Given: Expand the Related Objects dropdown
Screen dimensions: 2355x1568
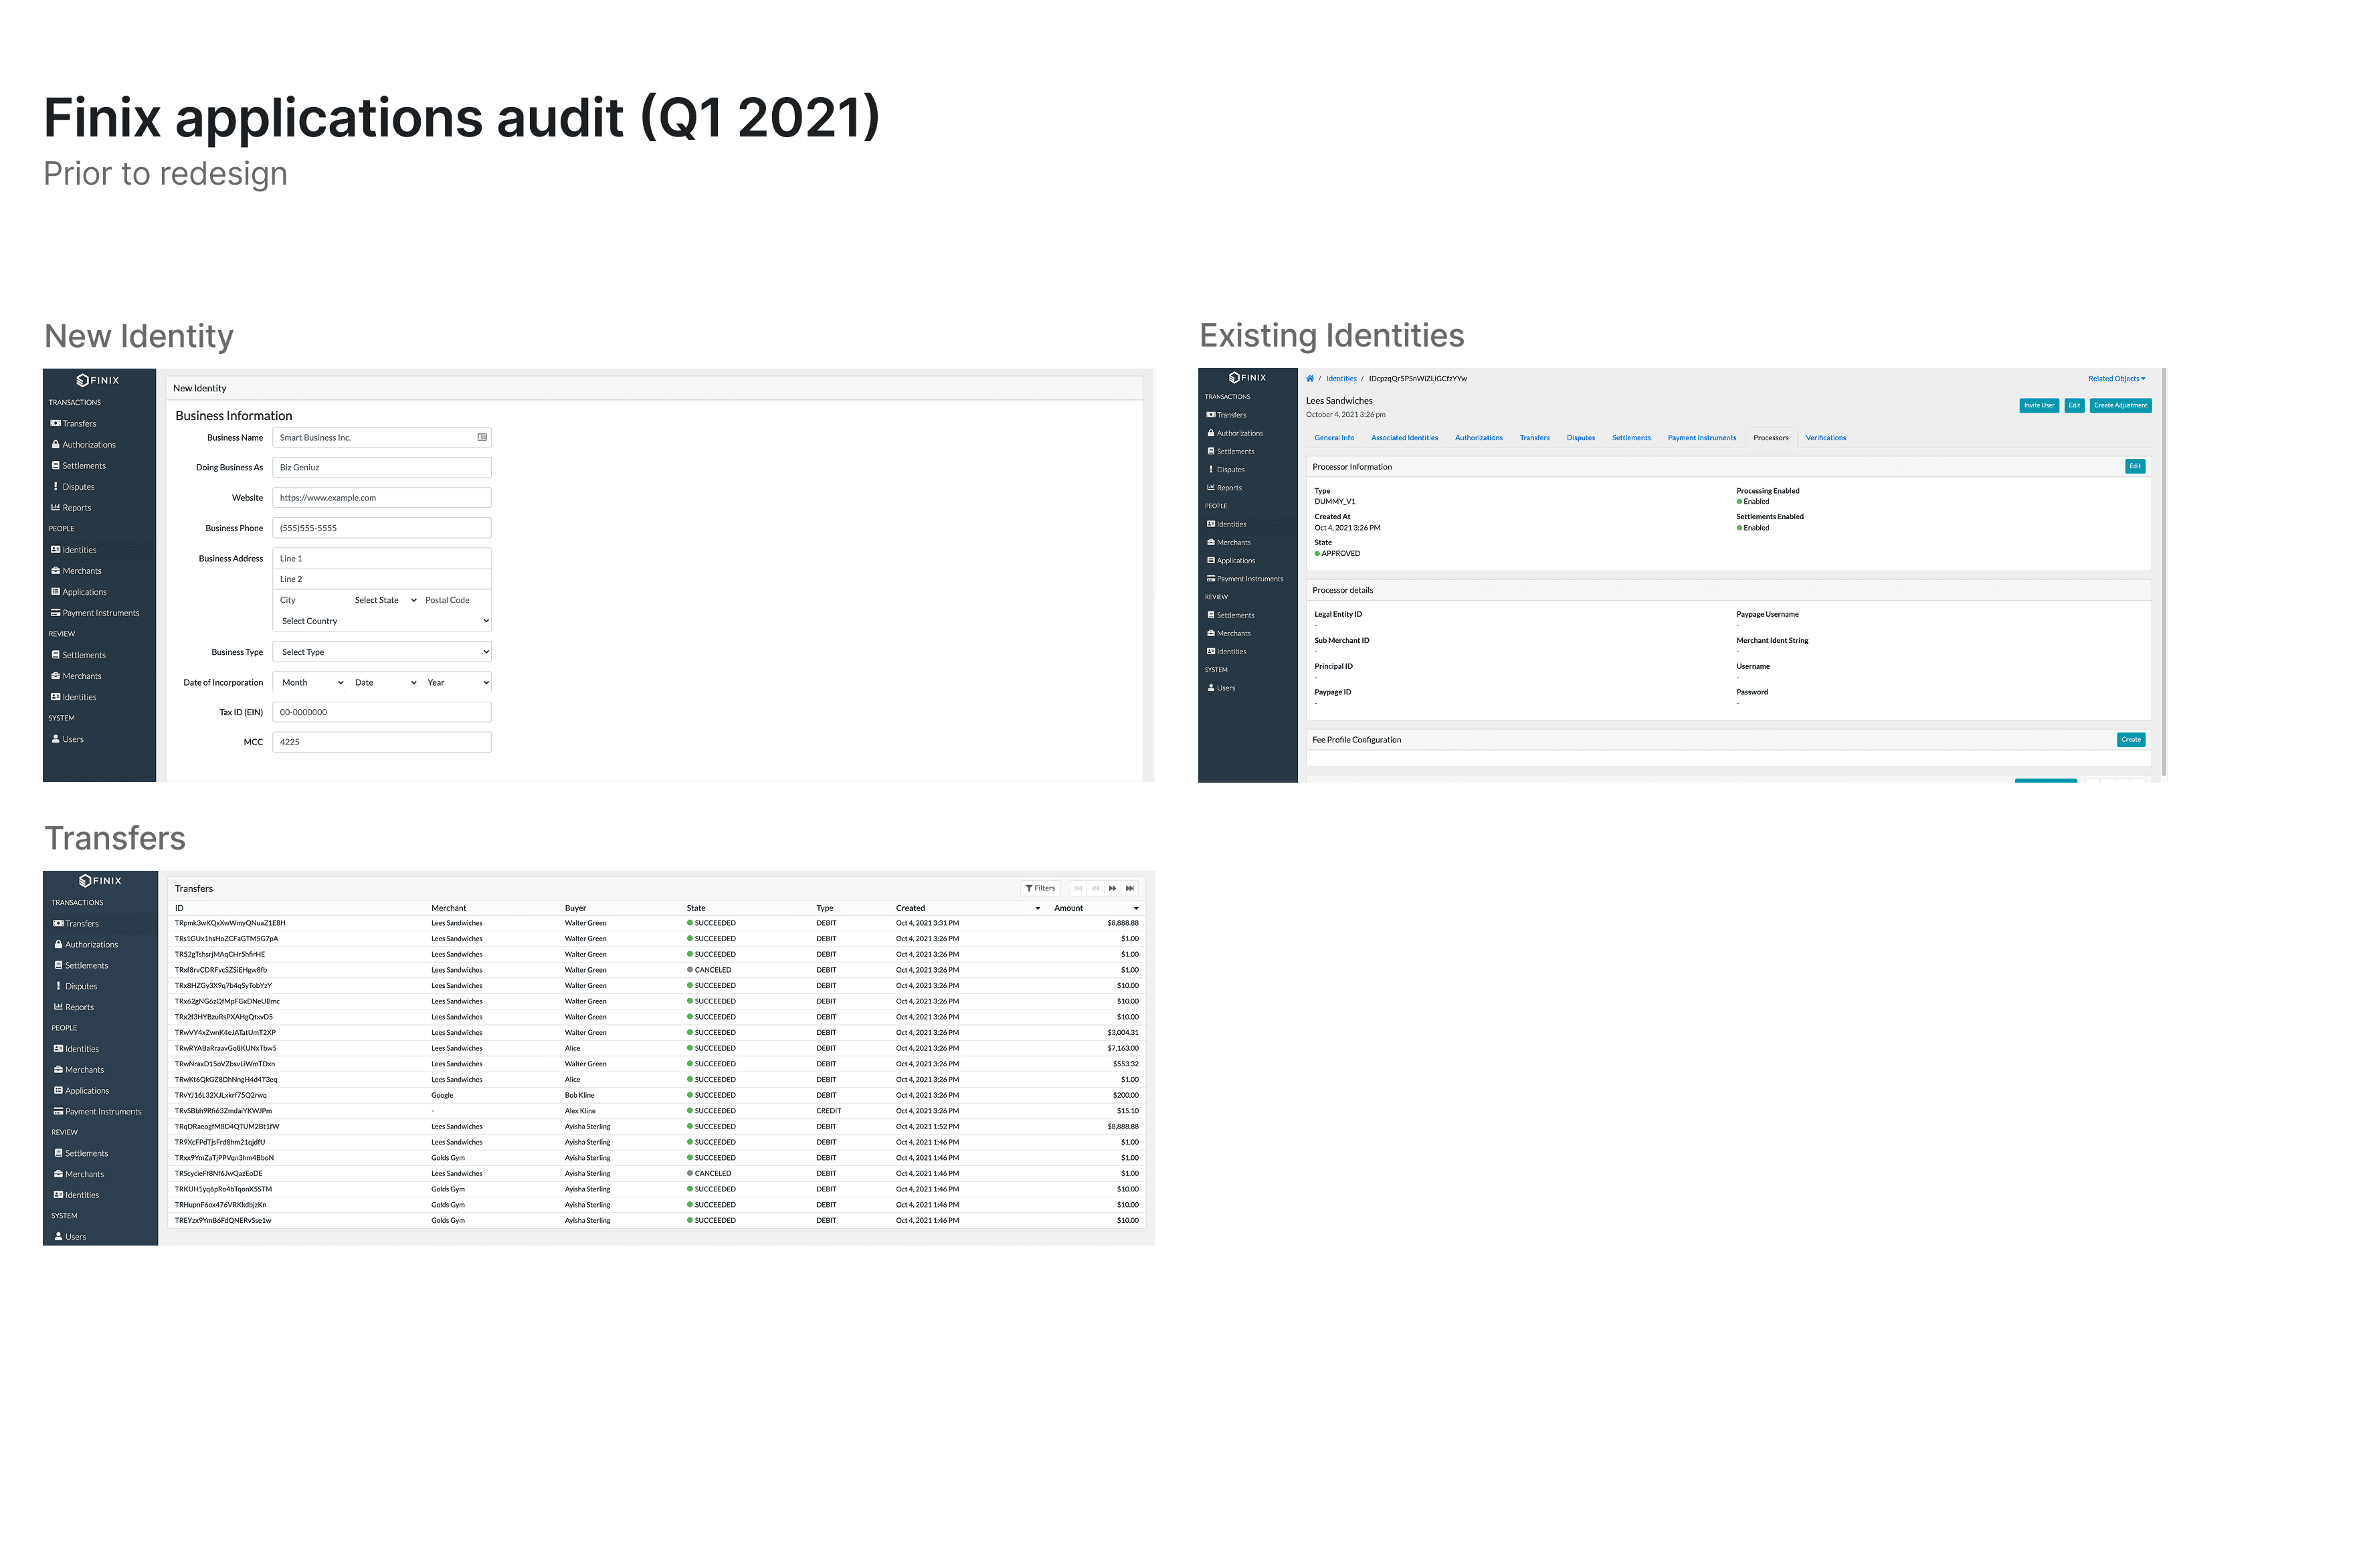Looking at the screenshot, I should (2116, 379).
